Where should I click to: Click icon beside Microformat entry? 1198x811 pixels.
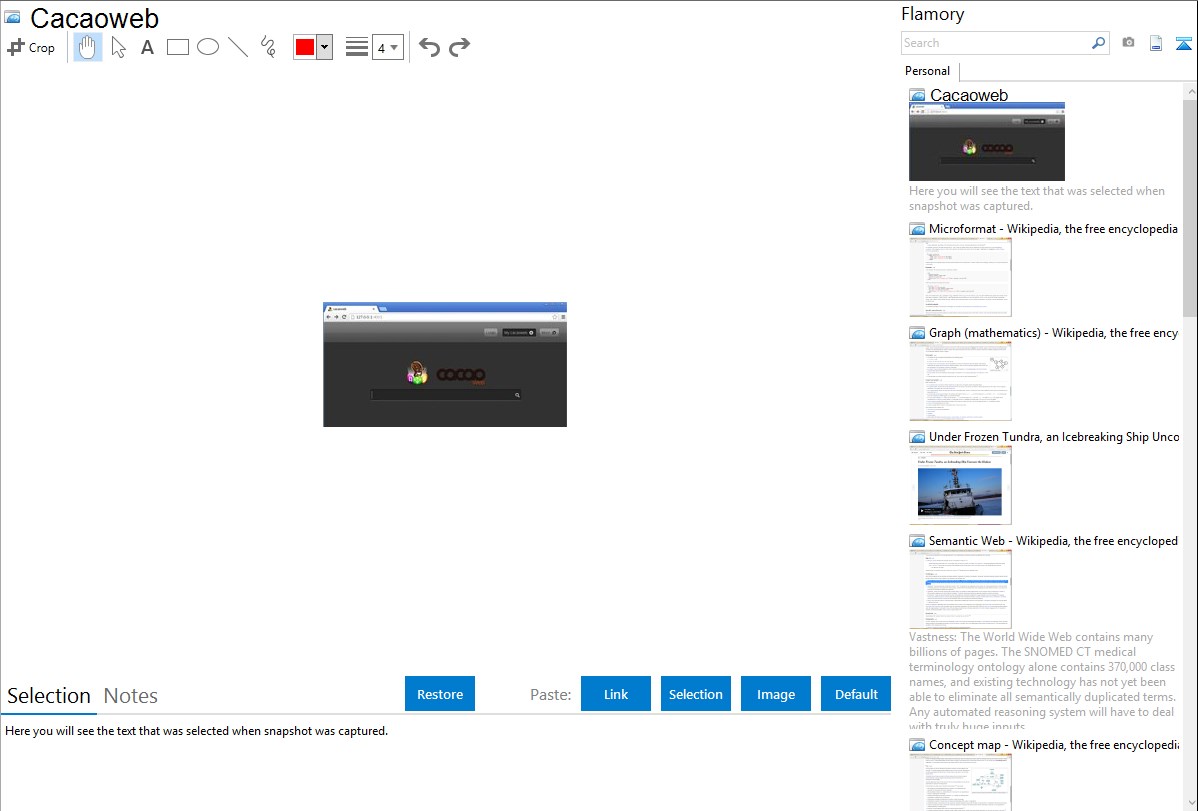(x=917, y=229)
